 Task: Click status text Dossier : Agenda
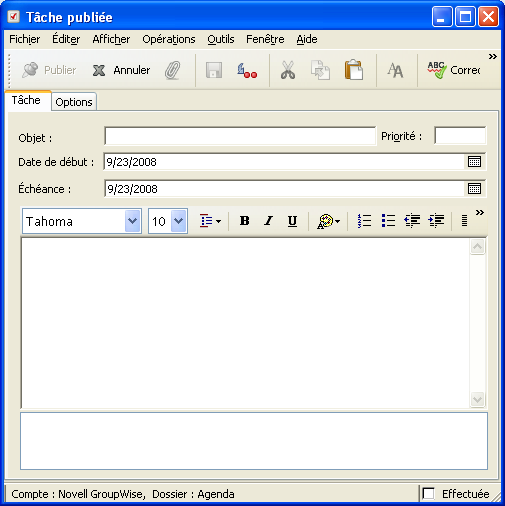pyautogui.click(x=193, y=494)
